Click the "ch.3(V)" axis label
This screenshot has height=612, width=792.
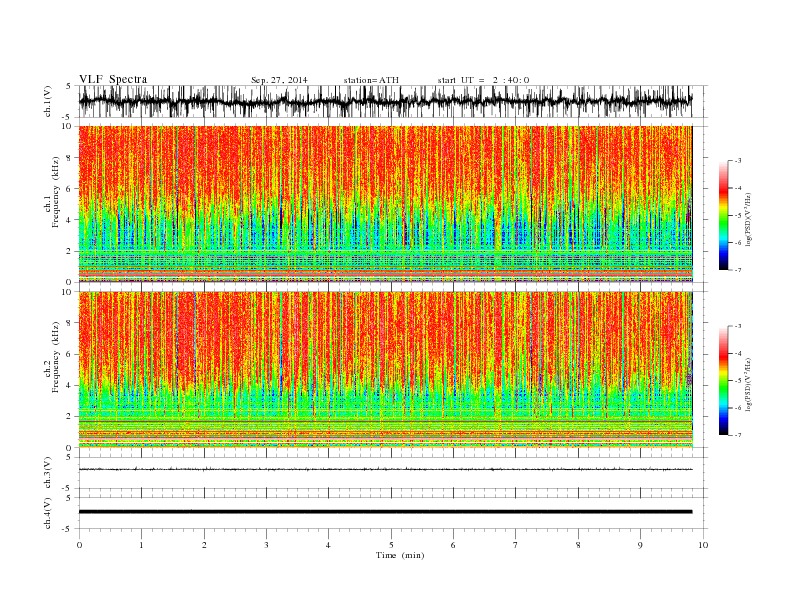pos(48,475)
